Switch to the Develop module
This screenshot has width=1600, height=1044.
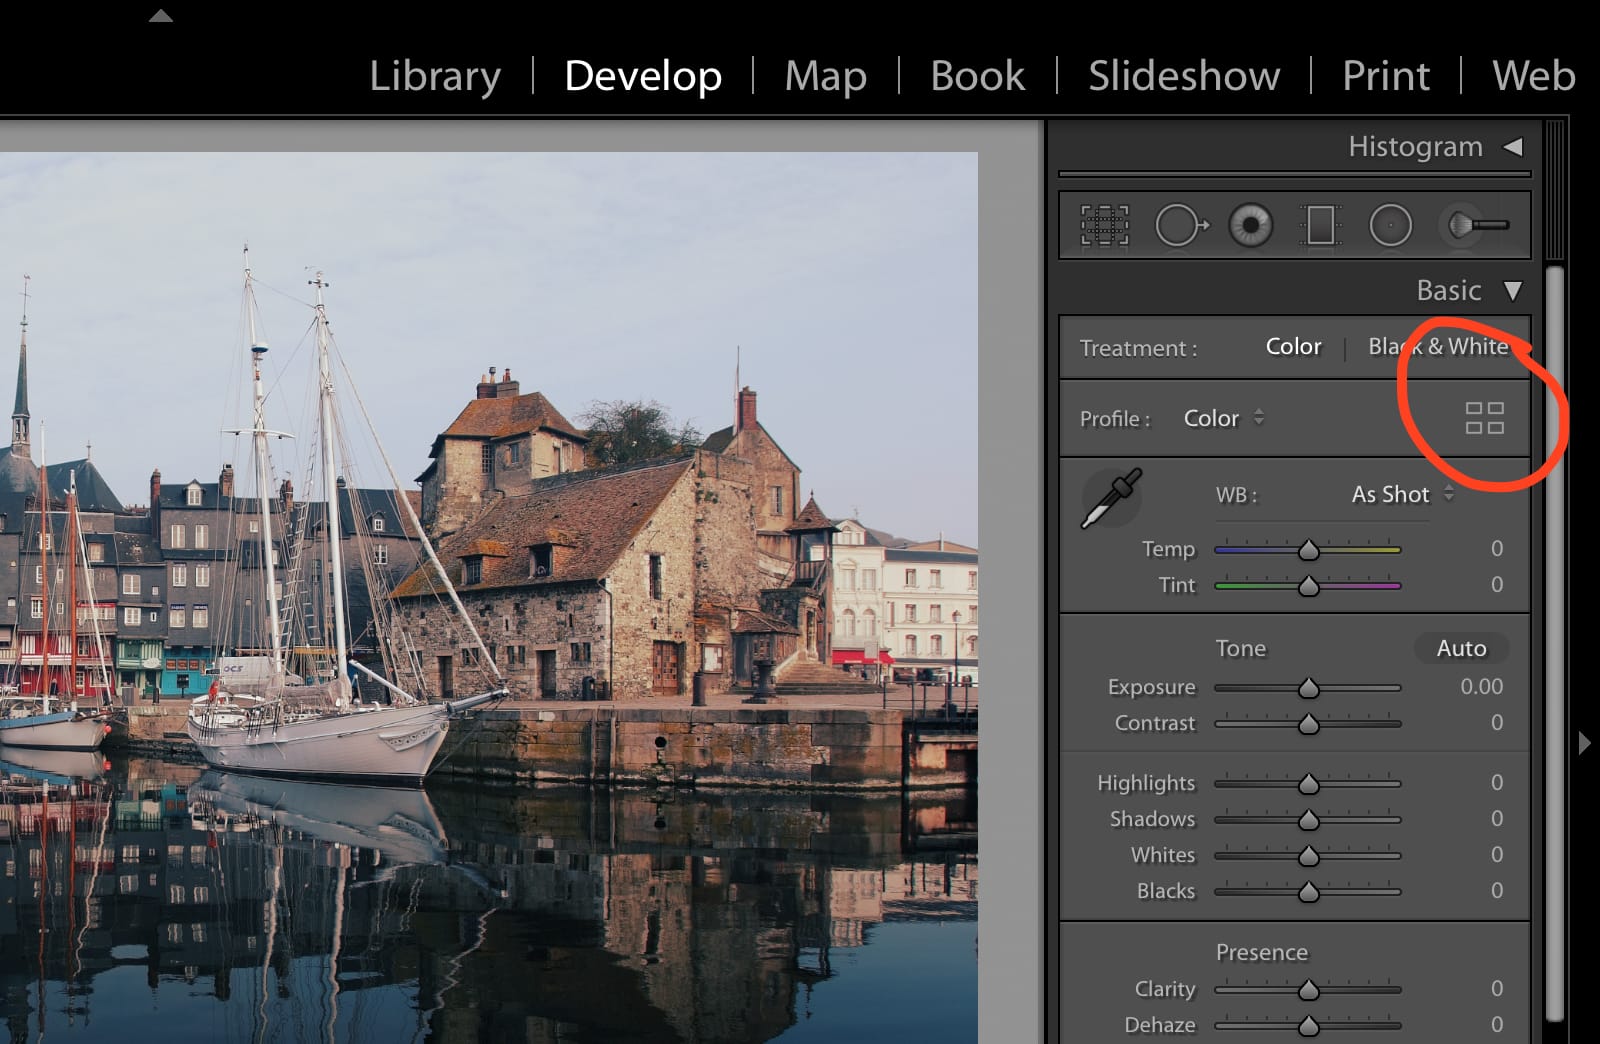pos(643,76)
